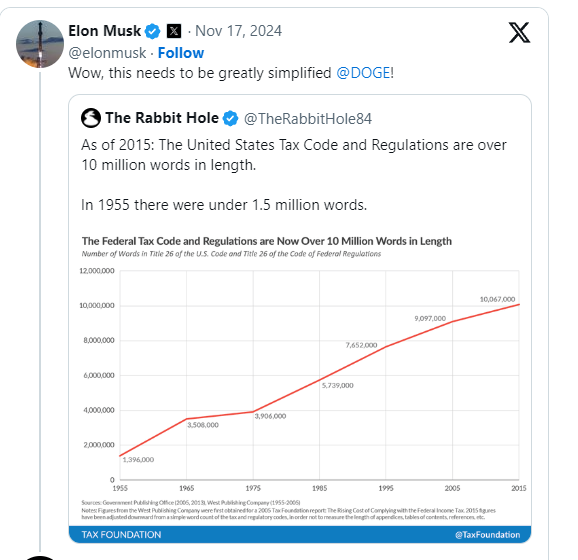The image size is (578, 560).
Task: Open the tax code chart image
Action: pos(300,387)
